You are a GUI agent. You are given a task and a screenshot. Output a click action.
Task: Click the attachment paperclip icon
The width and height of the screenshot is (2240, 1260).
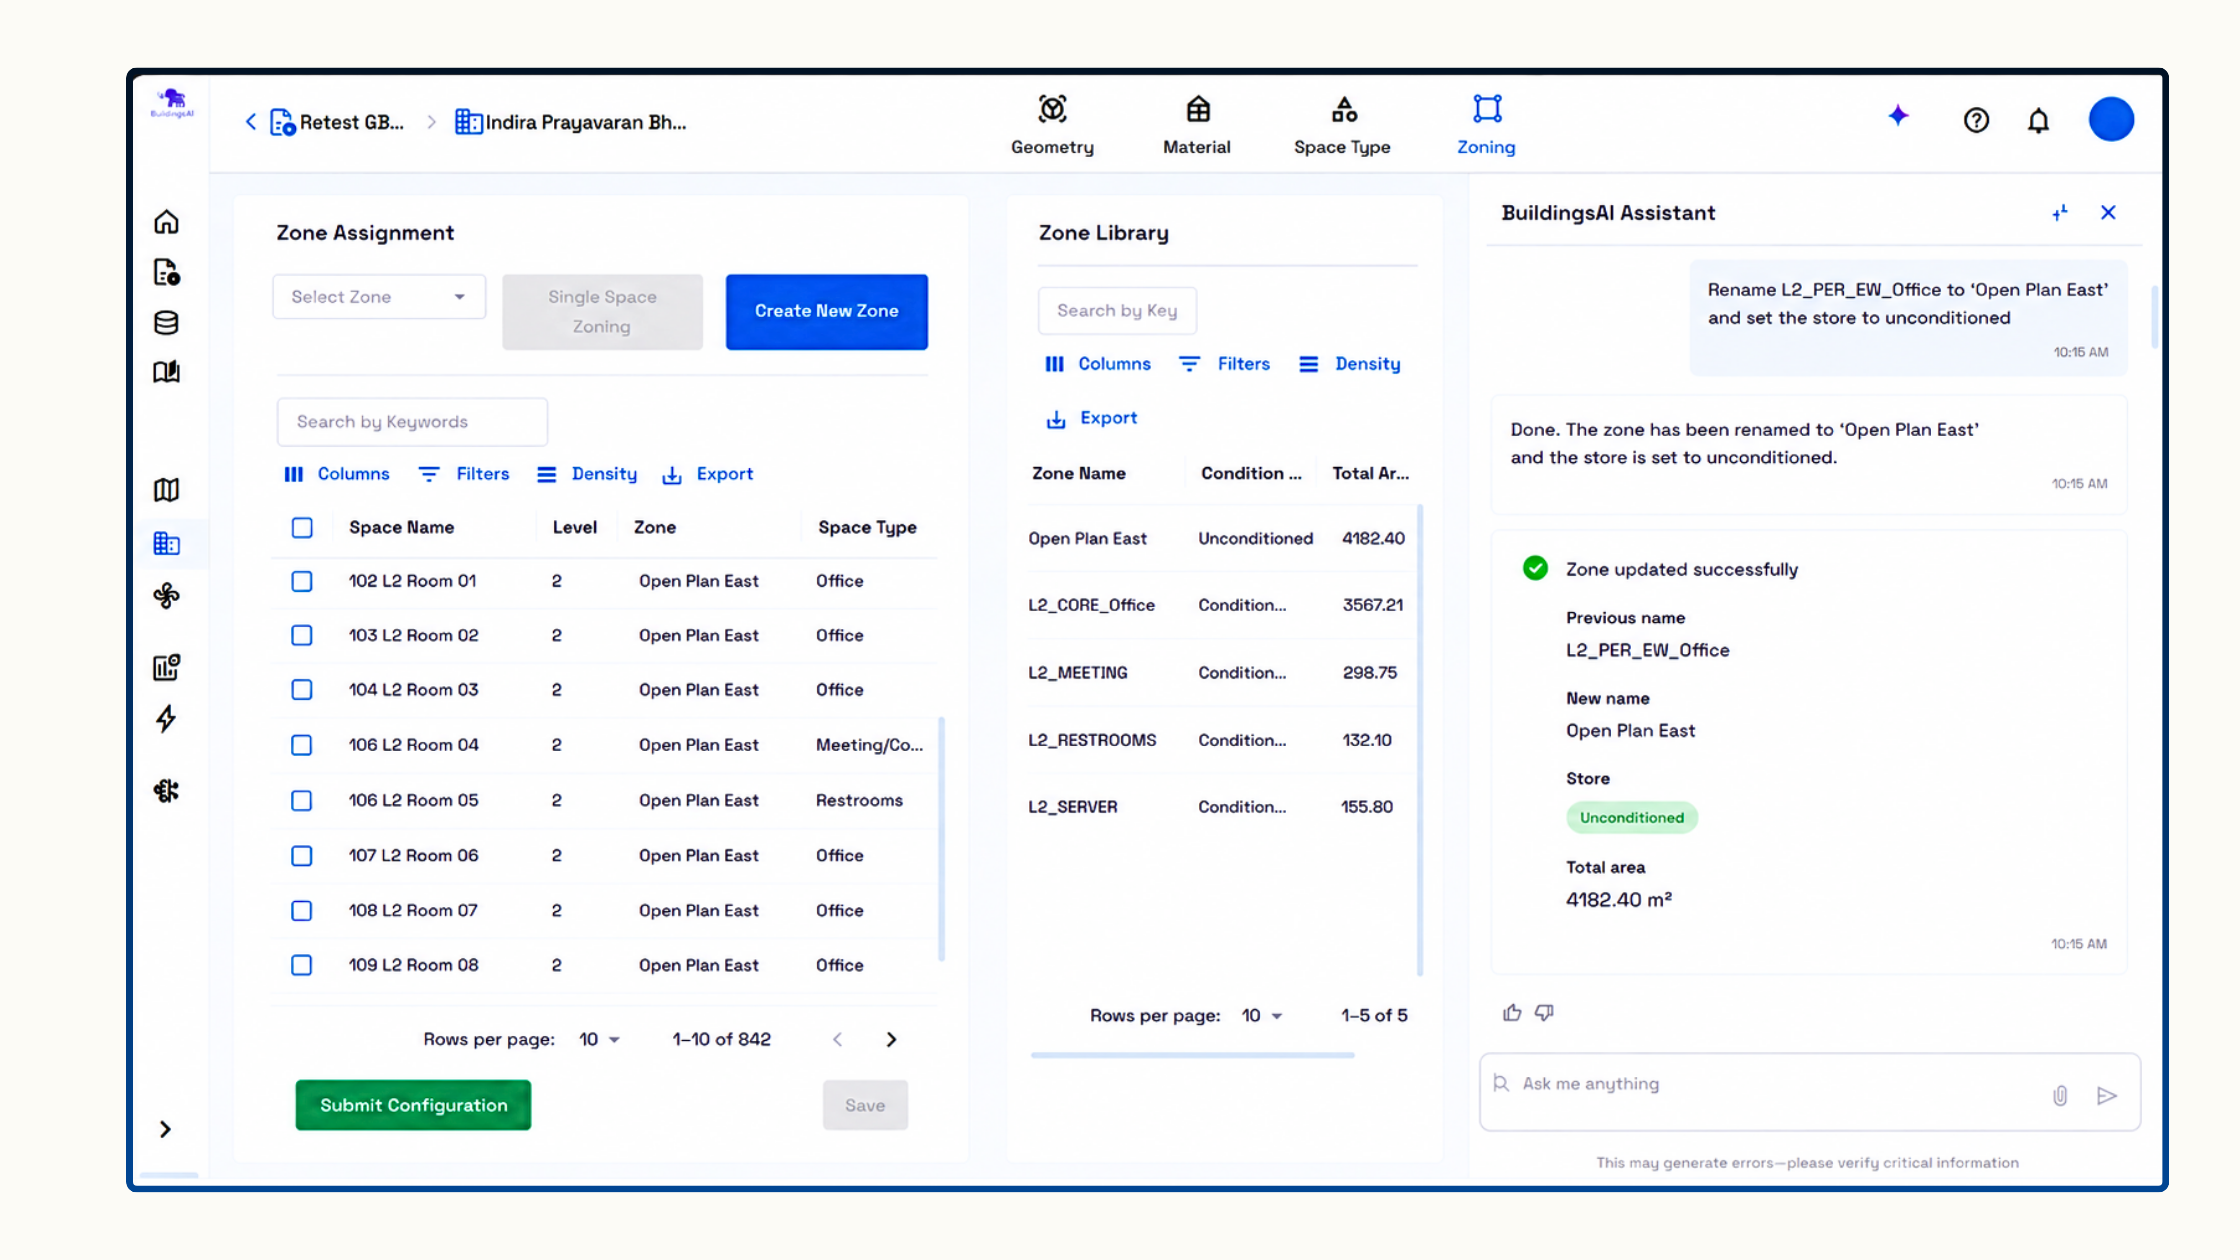tap(2060, 1096)
